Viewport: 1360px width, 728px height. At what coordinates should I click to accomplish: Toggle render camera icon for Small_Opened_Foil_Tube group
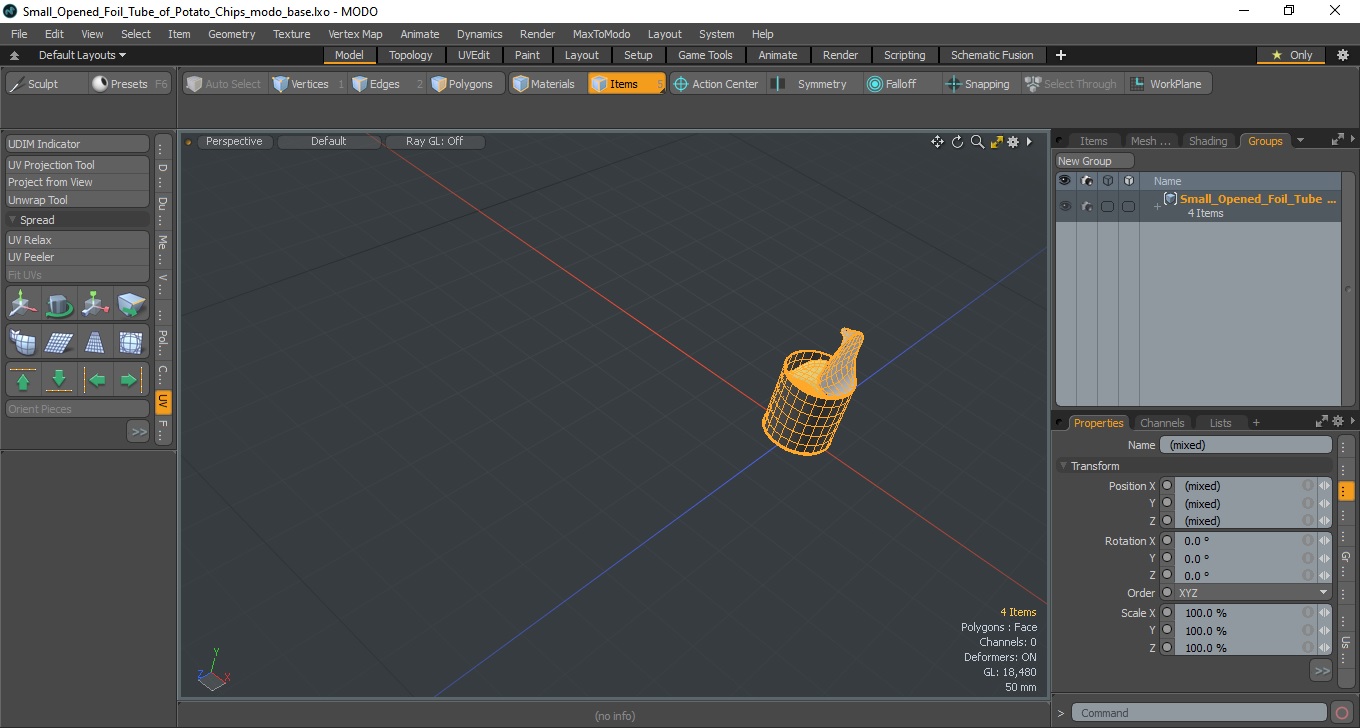coord(1086,206)
